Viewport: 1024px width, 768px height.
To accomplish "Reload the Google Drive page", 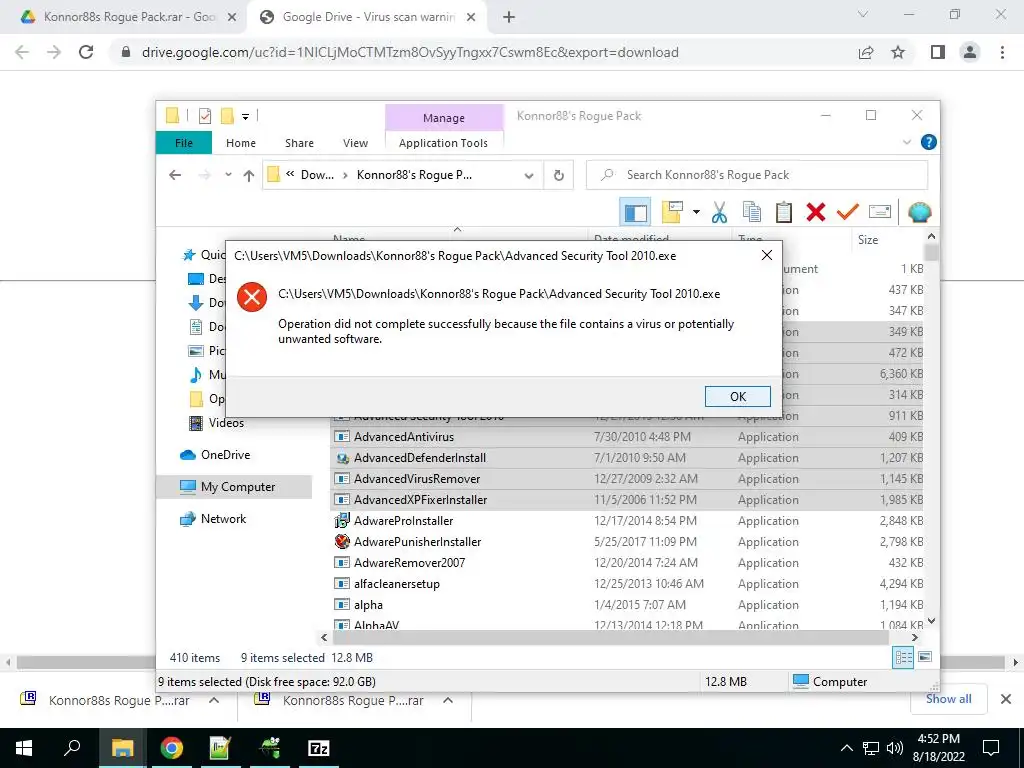I will 86,52.
